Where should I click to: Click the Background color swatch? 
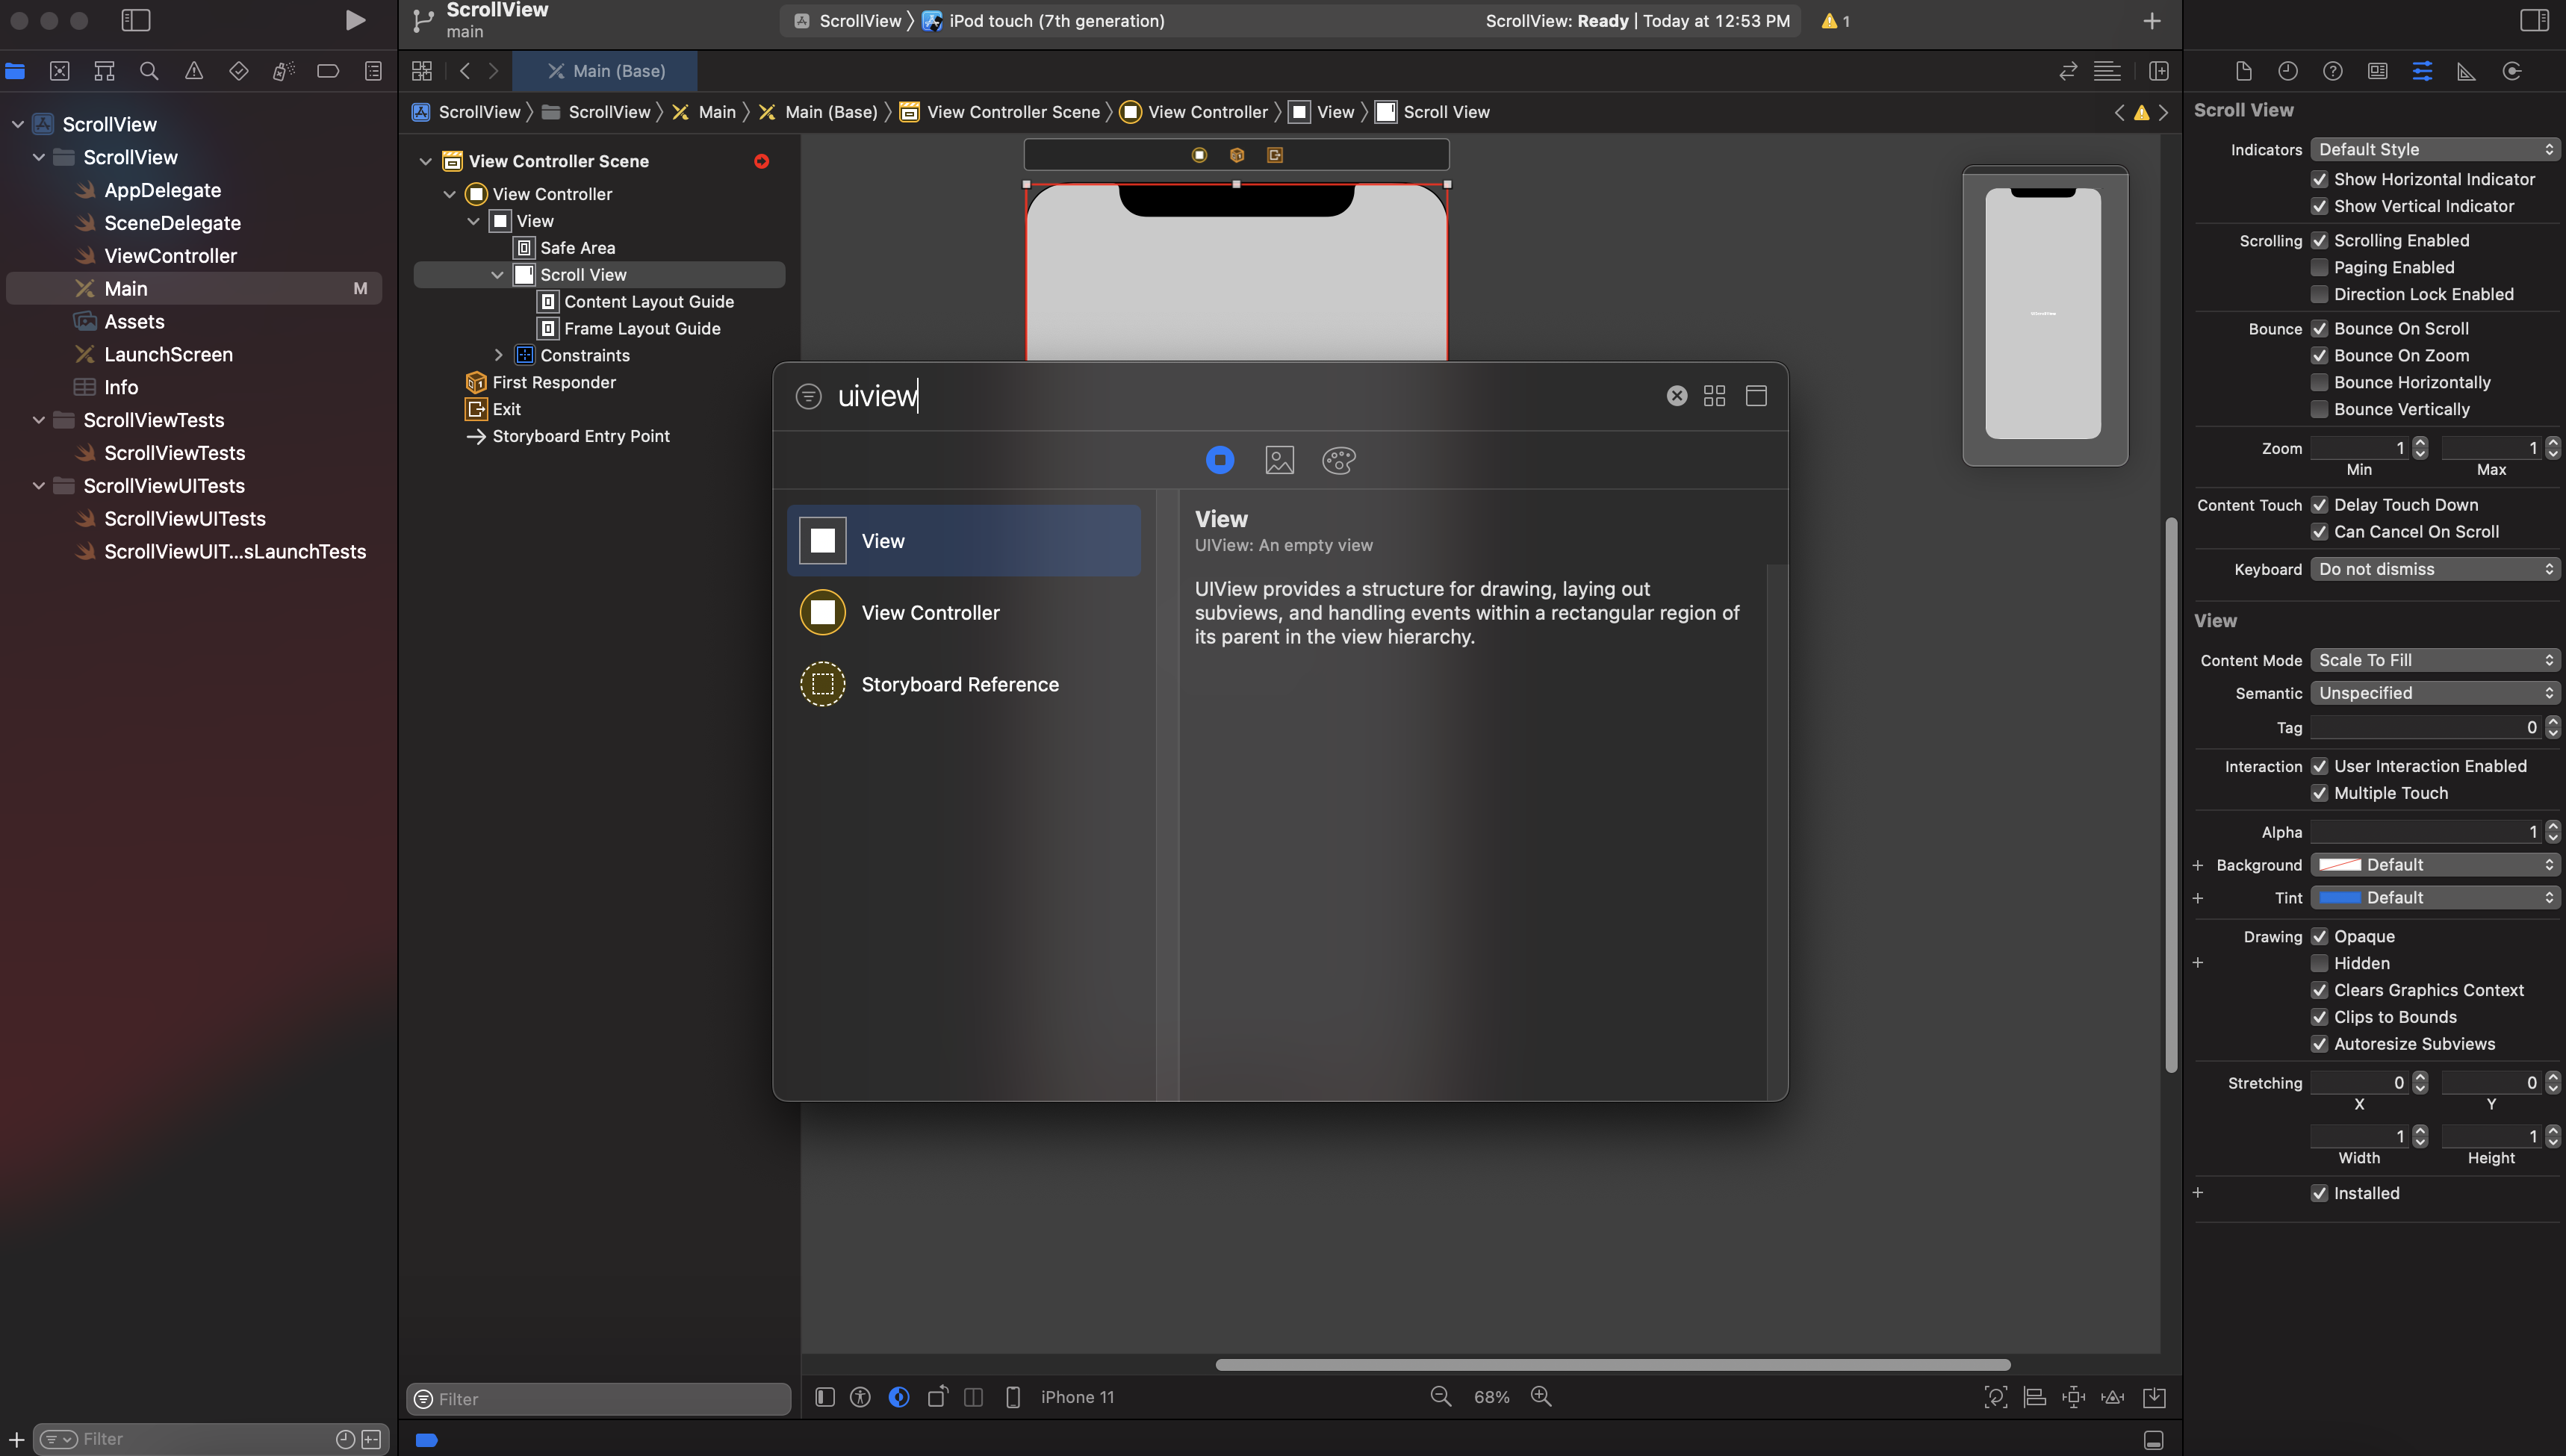point(2339,865)
